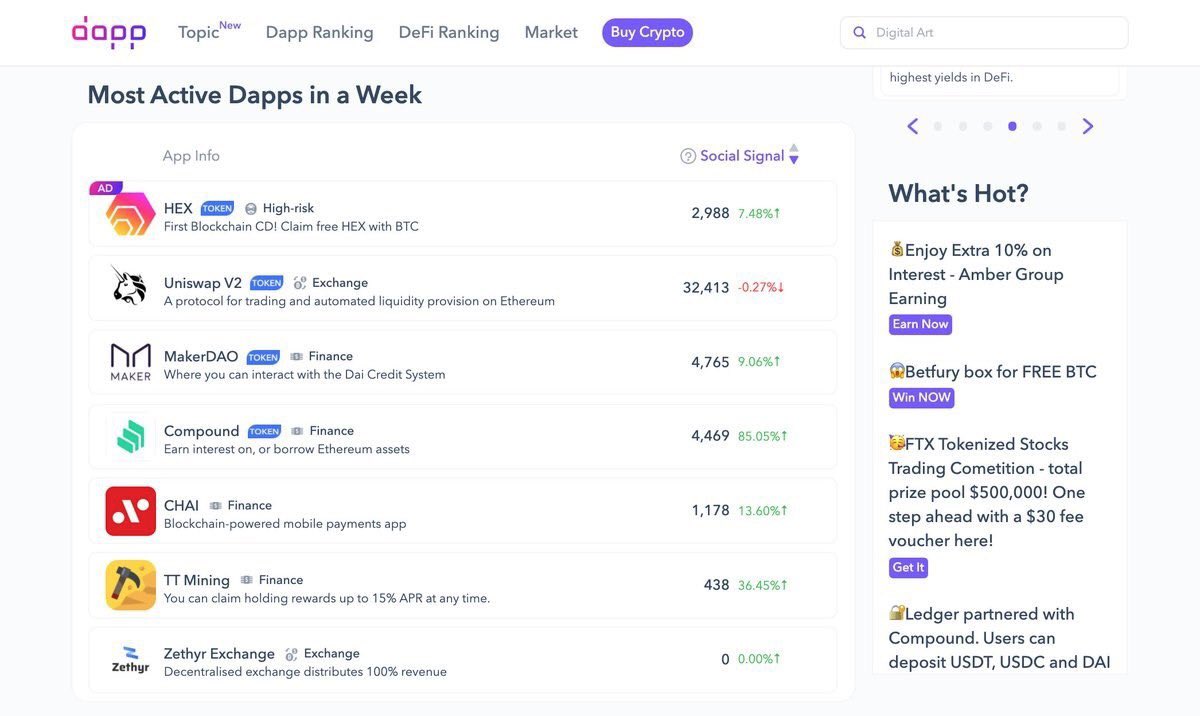Open the Zethyr Exchange title link
Screen dimensions: 1200x716
(219, 654)
